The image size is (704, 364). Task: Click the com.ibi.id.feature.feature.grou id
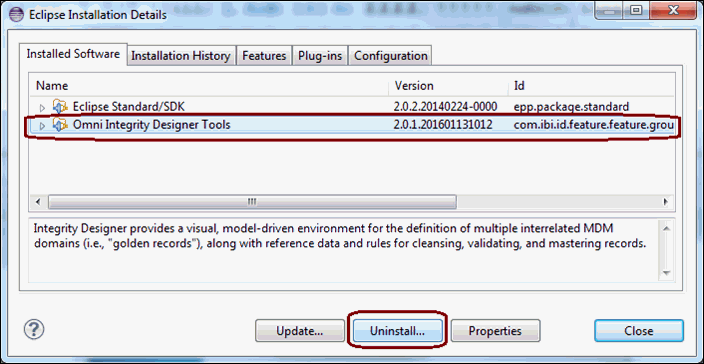coord(593,125)
